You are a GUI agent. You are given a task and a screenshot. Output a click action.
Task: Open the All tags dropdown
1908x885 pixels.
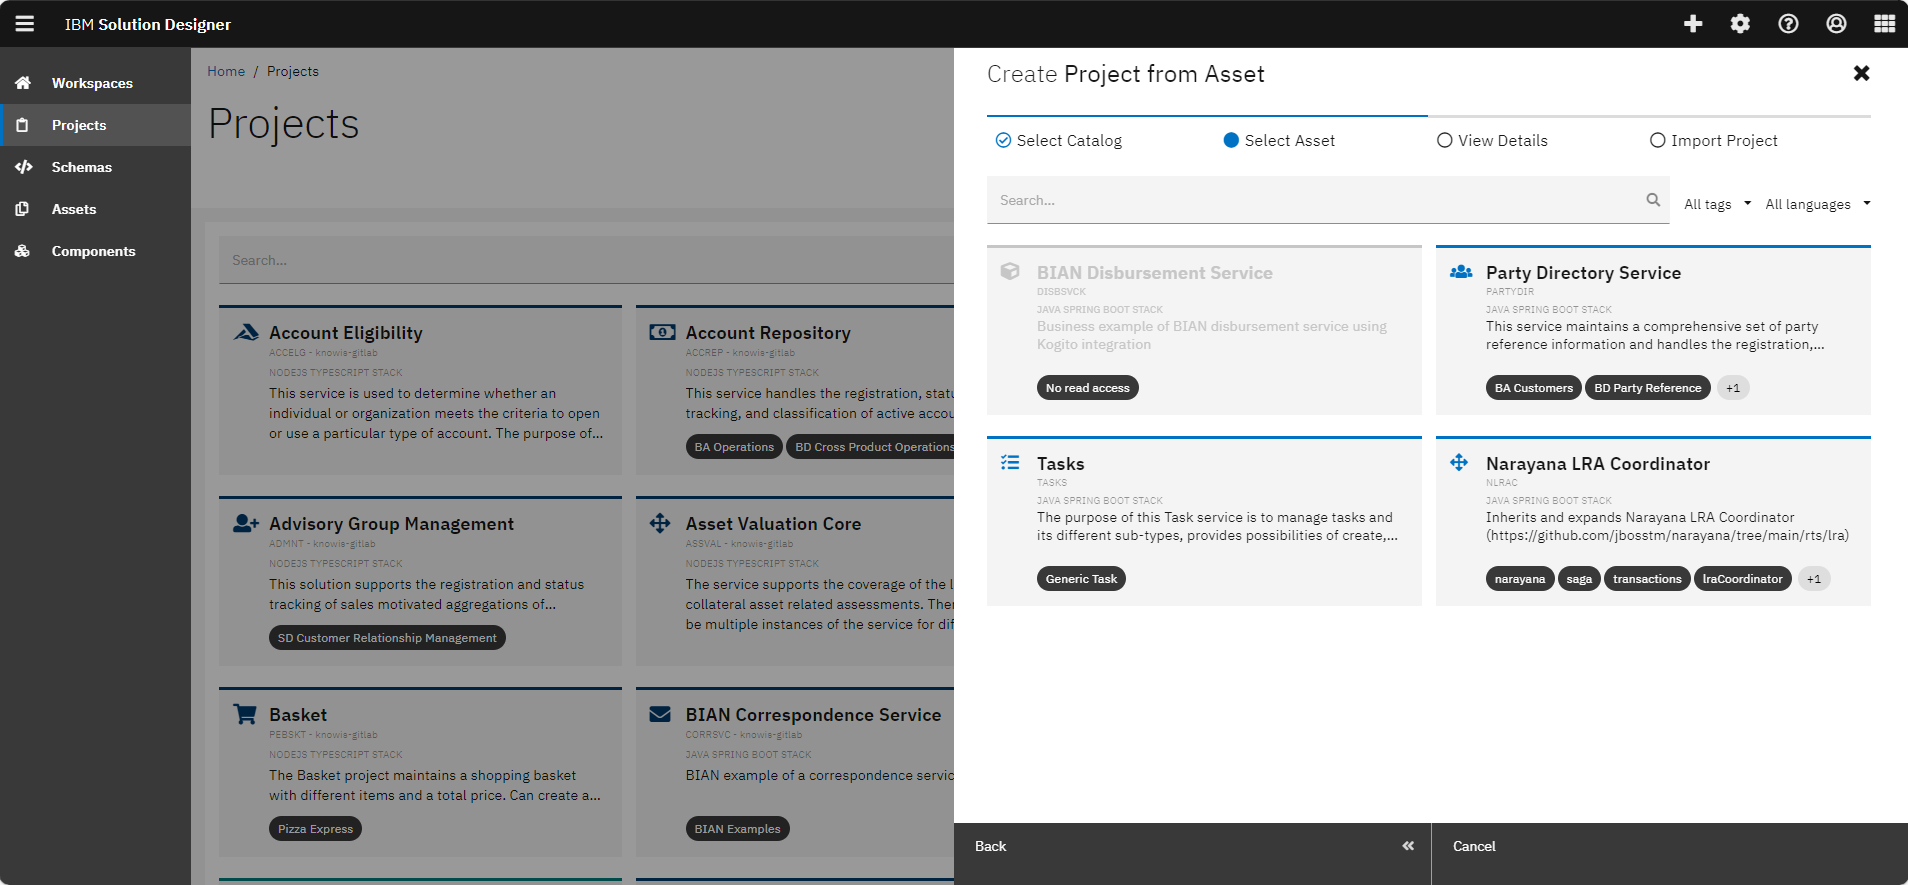coord(1718,204)
